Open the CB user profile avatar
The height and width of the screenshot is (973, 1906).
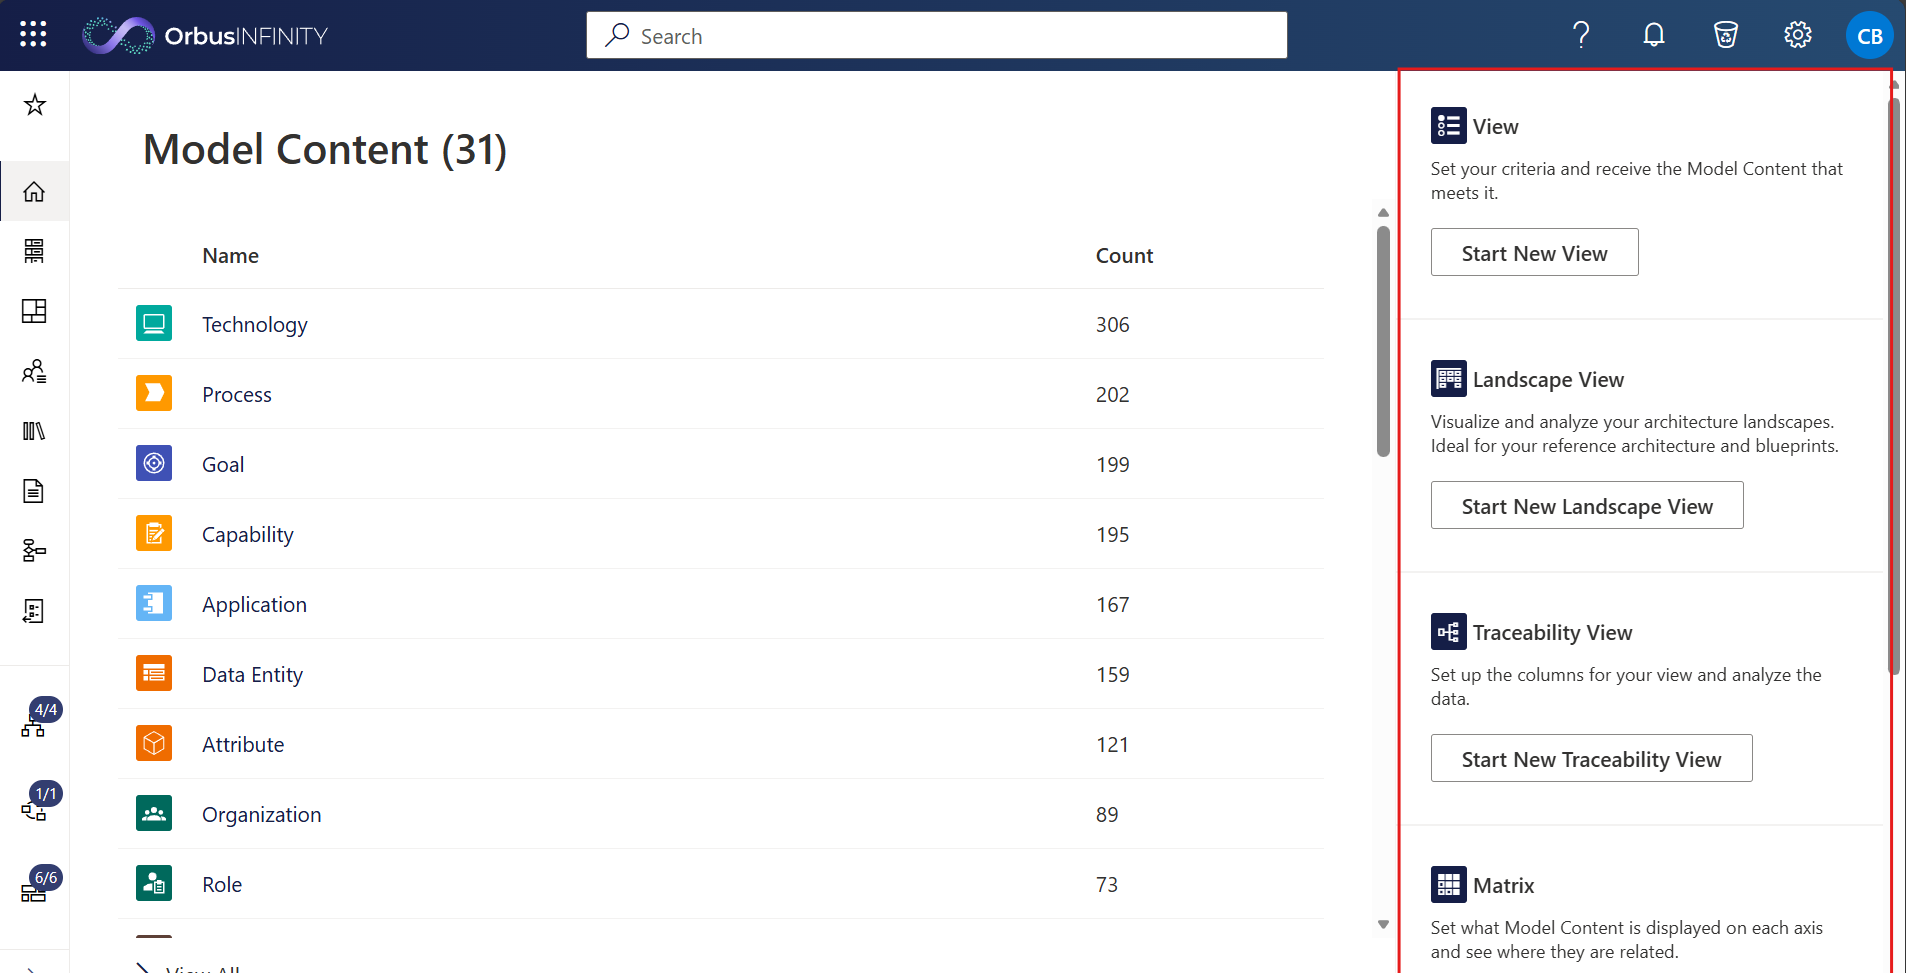[x=1869, y=35]
